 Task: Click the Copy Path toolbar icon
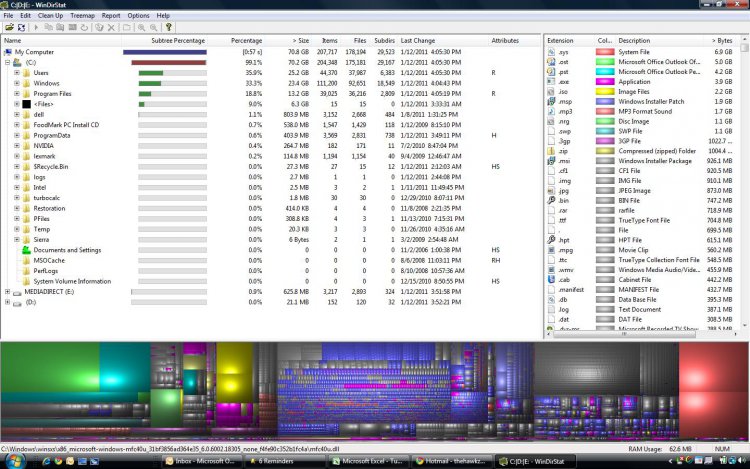click(x=48, y=28)
